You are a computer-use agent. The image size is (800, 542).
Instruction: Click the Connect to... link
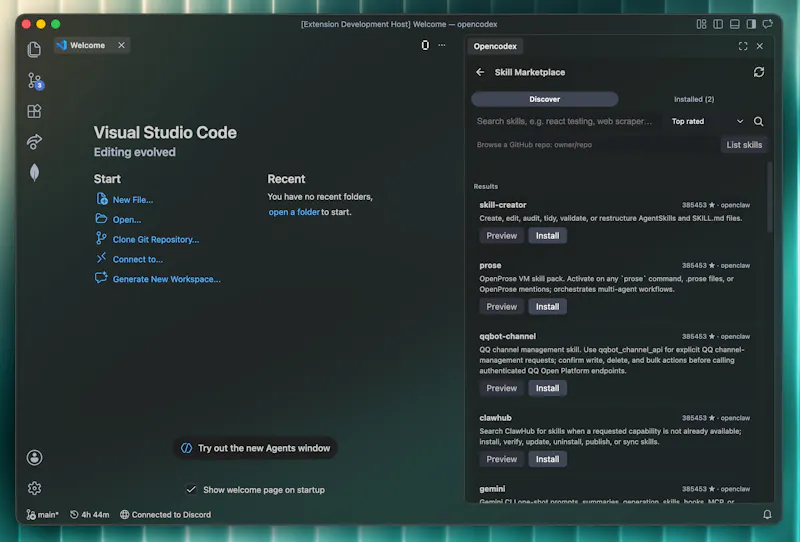pyautogui.click(x=138, y=259)
